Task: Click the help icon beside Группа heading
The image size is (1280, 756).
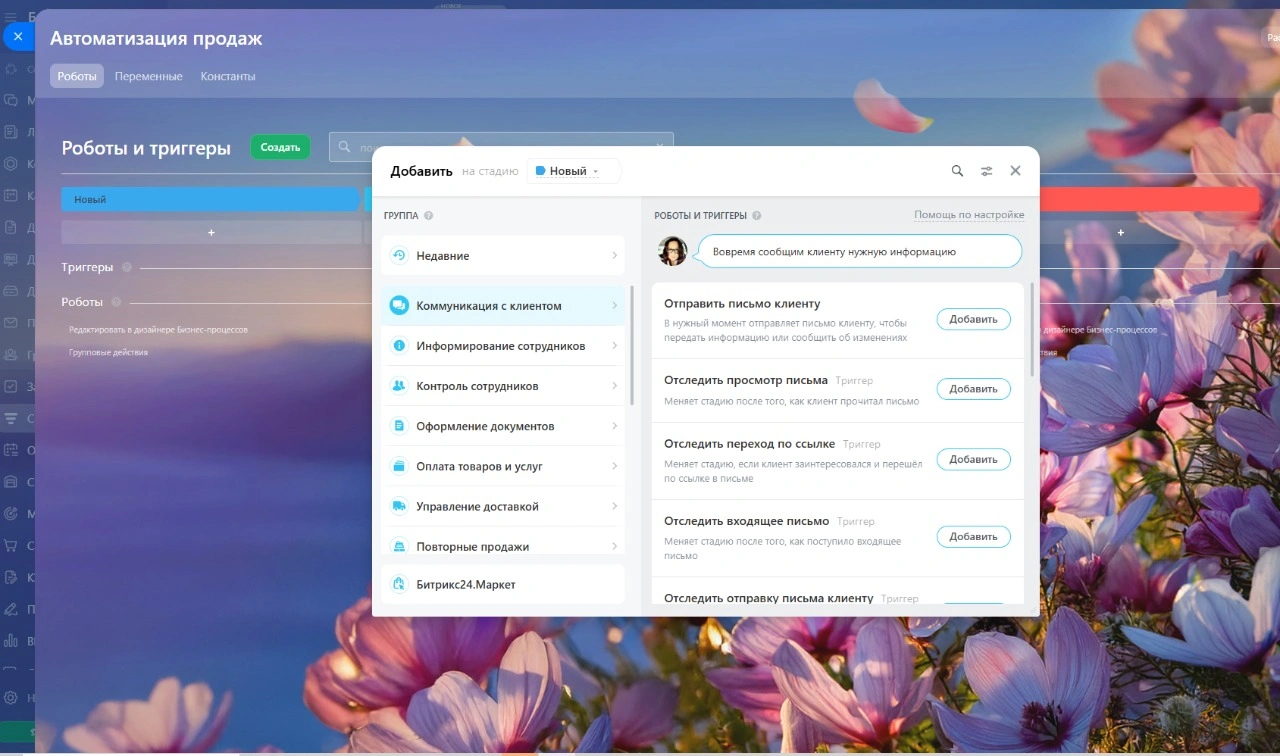Action: pyautogui.click(x=429, y=216)
